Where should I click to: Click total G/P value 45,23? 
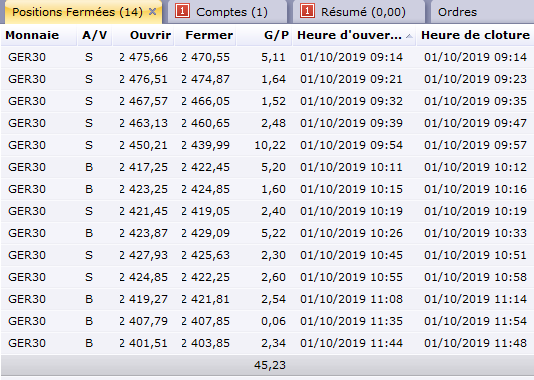pyautogui.click(x=270, y=365)
